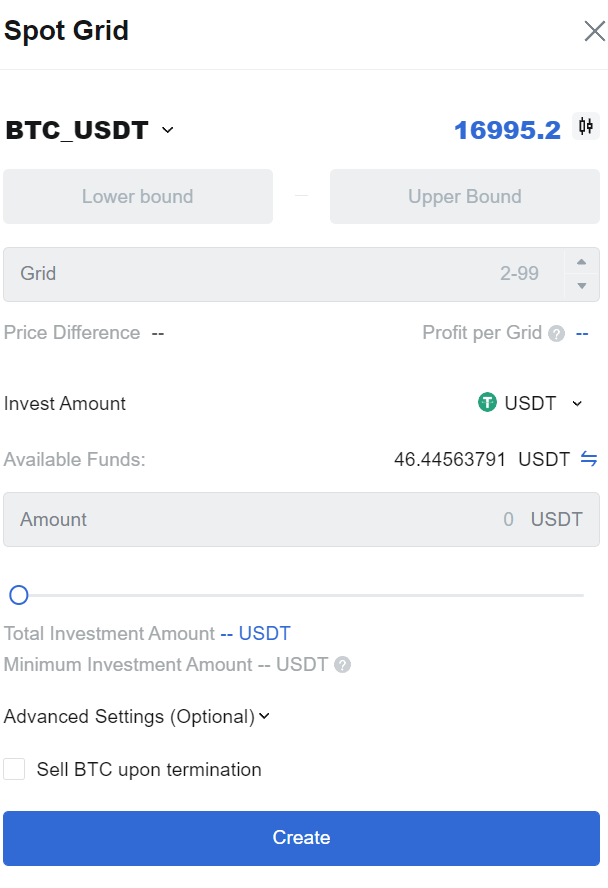Increase grid count with up arrow

click(581, 262)
